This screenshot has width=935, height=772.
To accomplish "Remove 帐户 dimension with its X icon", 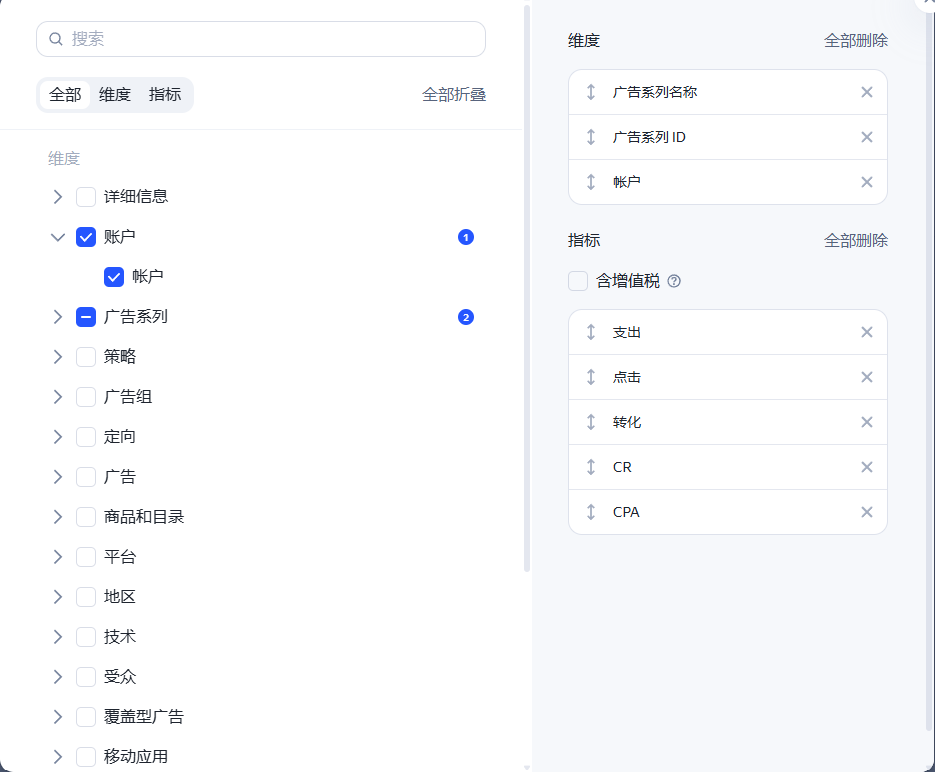I will (866, 182).
